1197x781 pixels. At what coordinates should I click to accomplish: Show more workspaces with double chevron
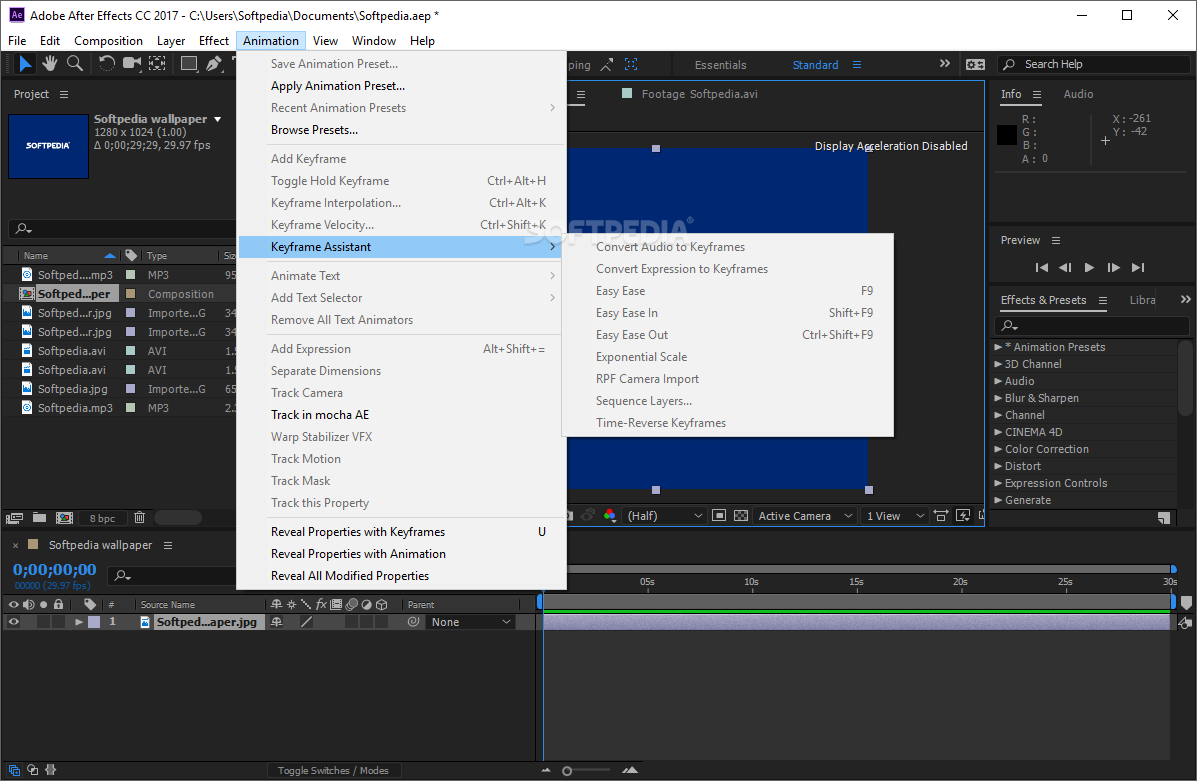point(944,64)
